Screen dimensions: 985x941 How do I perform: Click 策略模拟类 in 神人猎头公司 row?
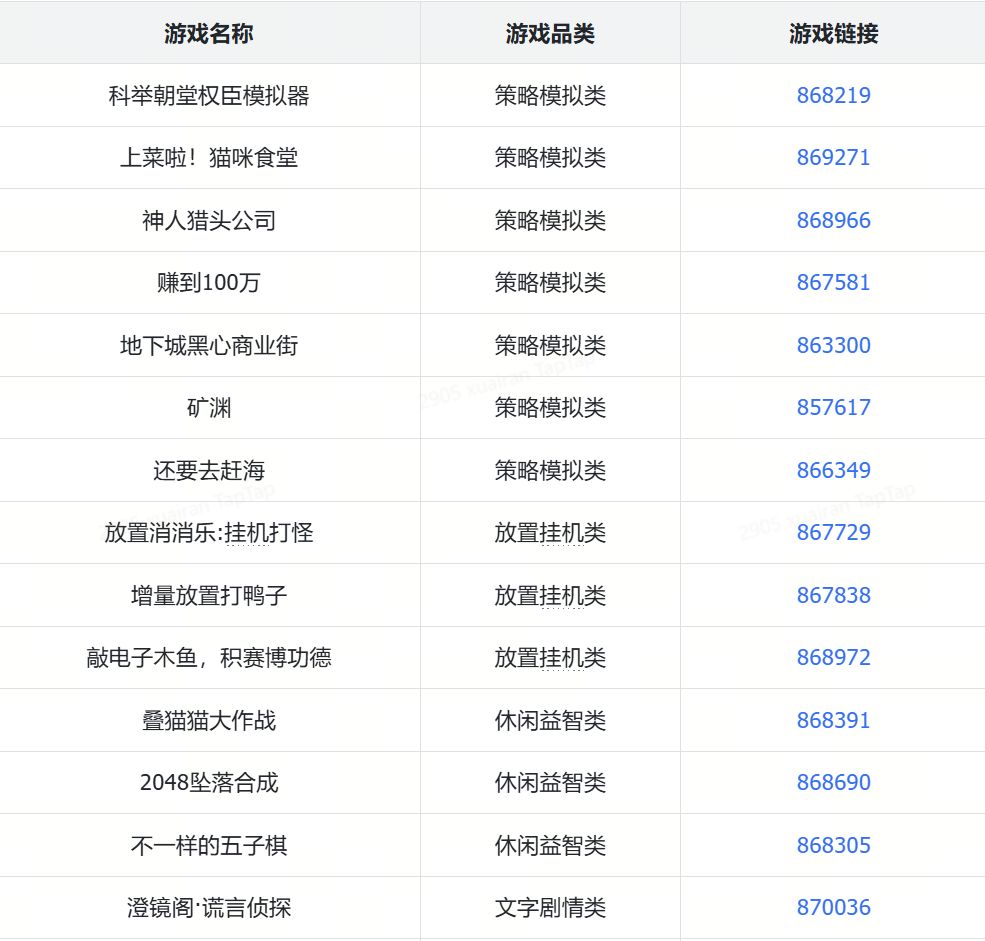pos(550,220)
